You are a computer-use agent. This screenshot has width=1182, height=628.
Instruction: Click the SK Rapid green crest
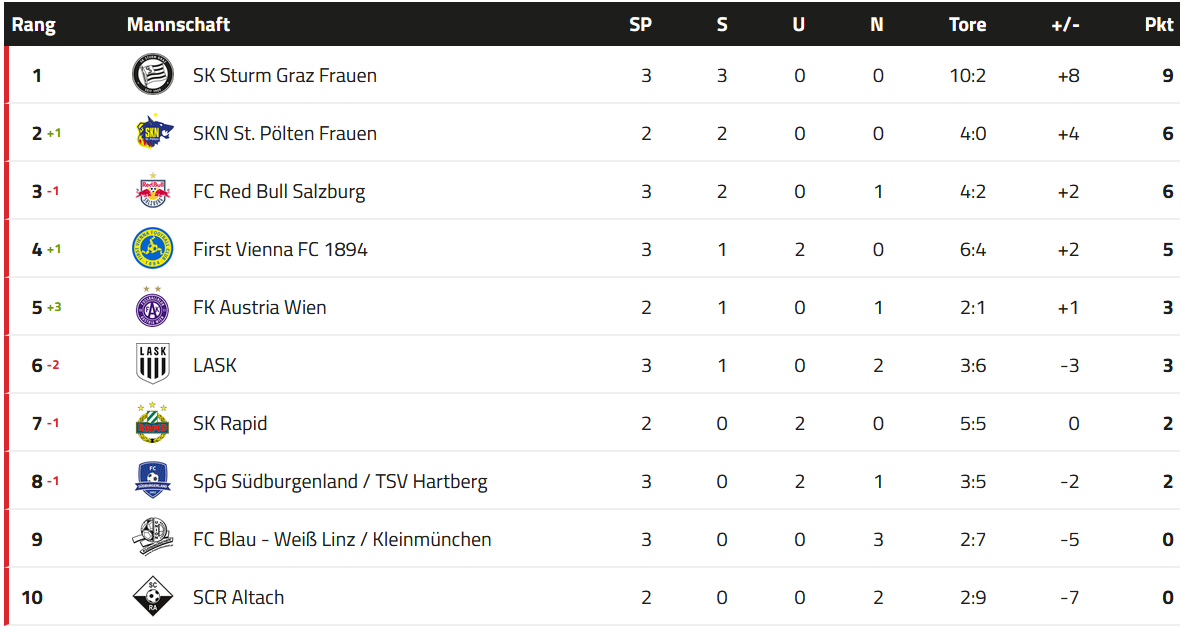[152, 422]
